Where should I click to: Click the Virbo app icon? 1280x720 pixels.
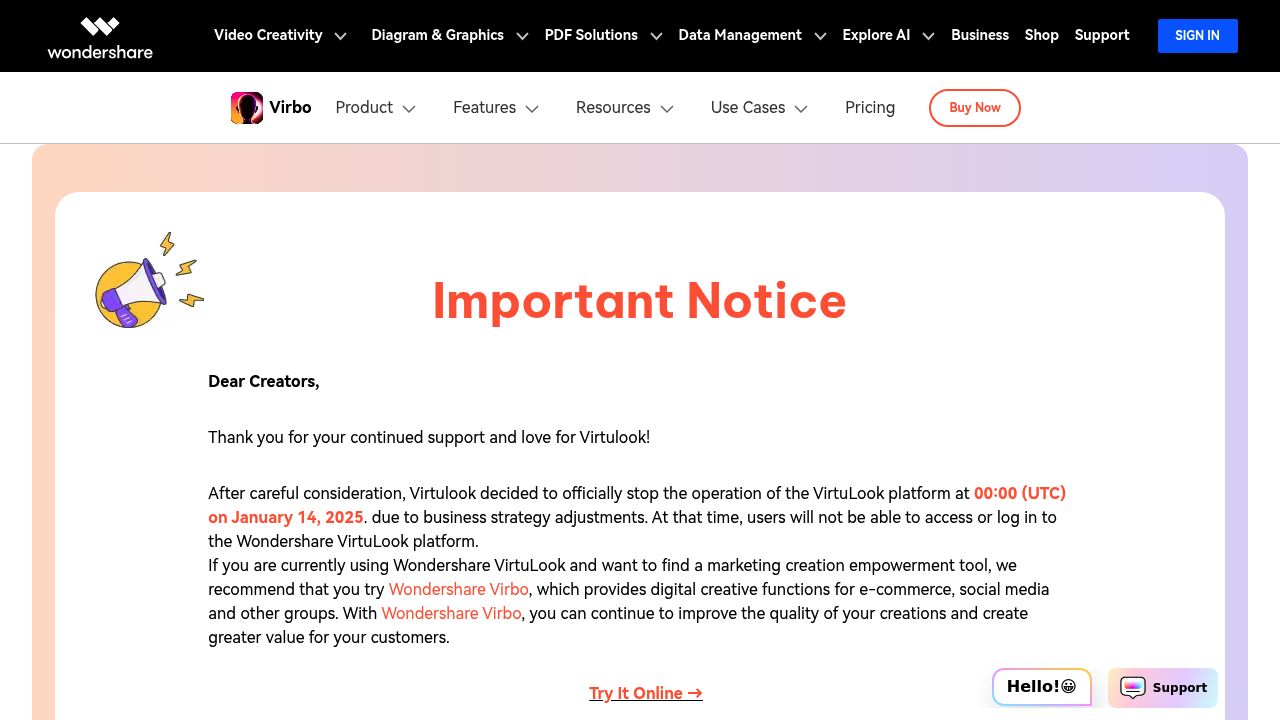coord(247,108)
